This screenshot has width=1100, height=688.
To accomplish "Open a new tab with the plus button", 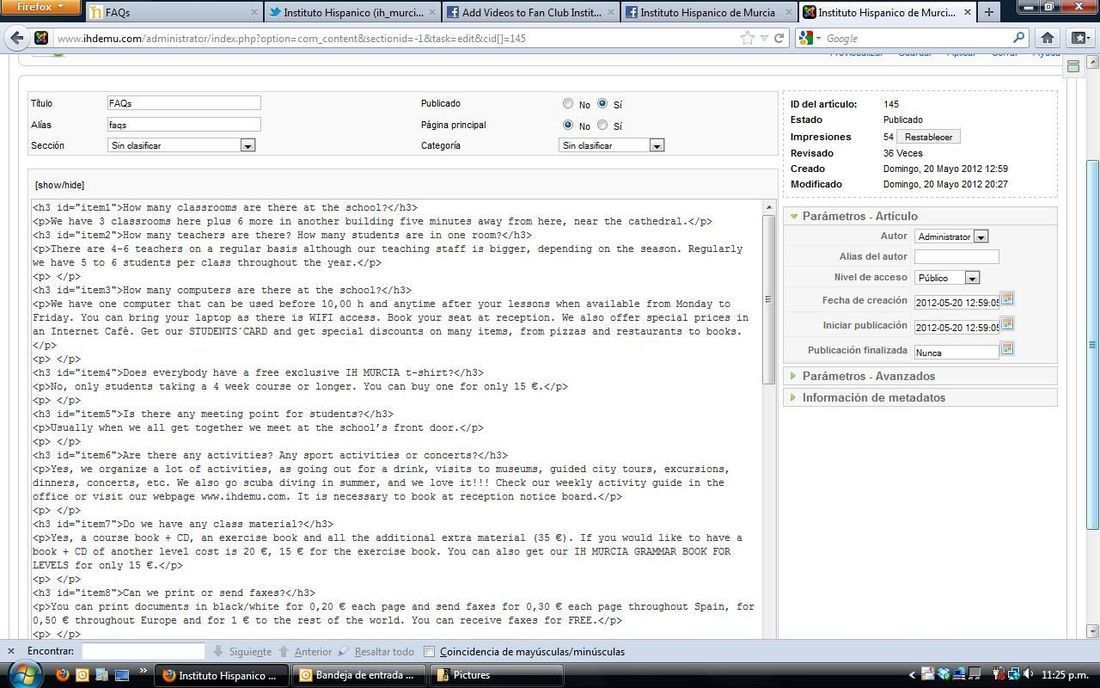I will pyautogui.click(x=988, y=12).
